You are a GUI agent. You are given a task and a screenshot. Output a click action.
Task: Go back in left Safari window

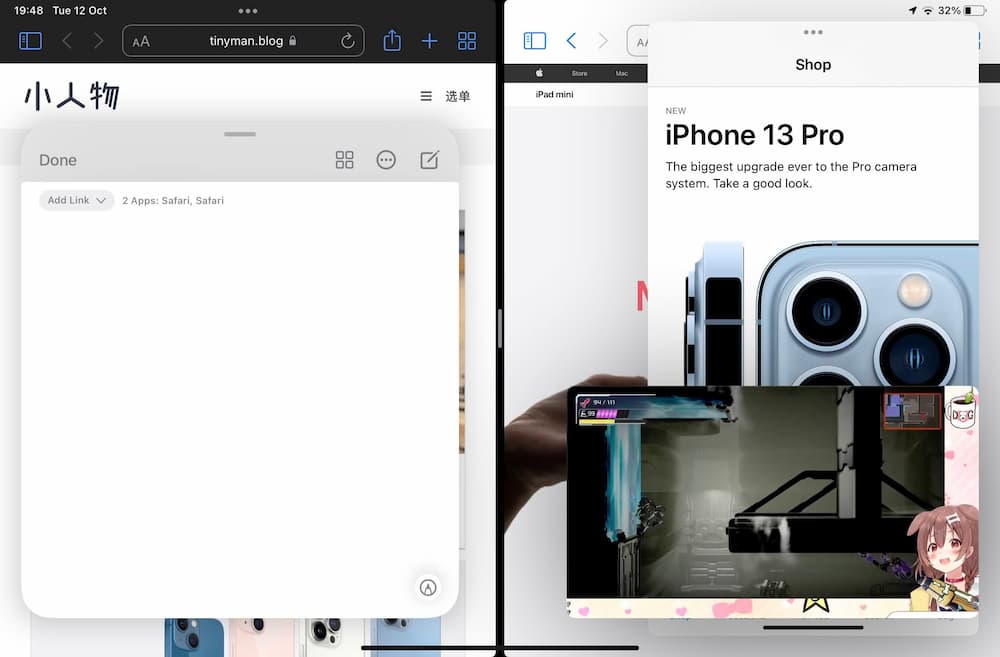[x=67, y=41]
